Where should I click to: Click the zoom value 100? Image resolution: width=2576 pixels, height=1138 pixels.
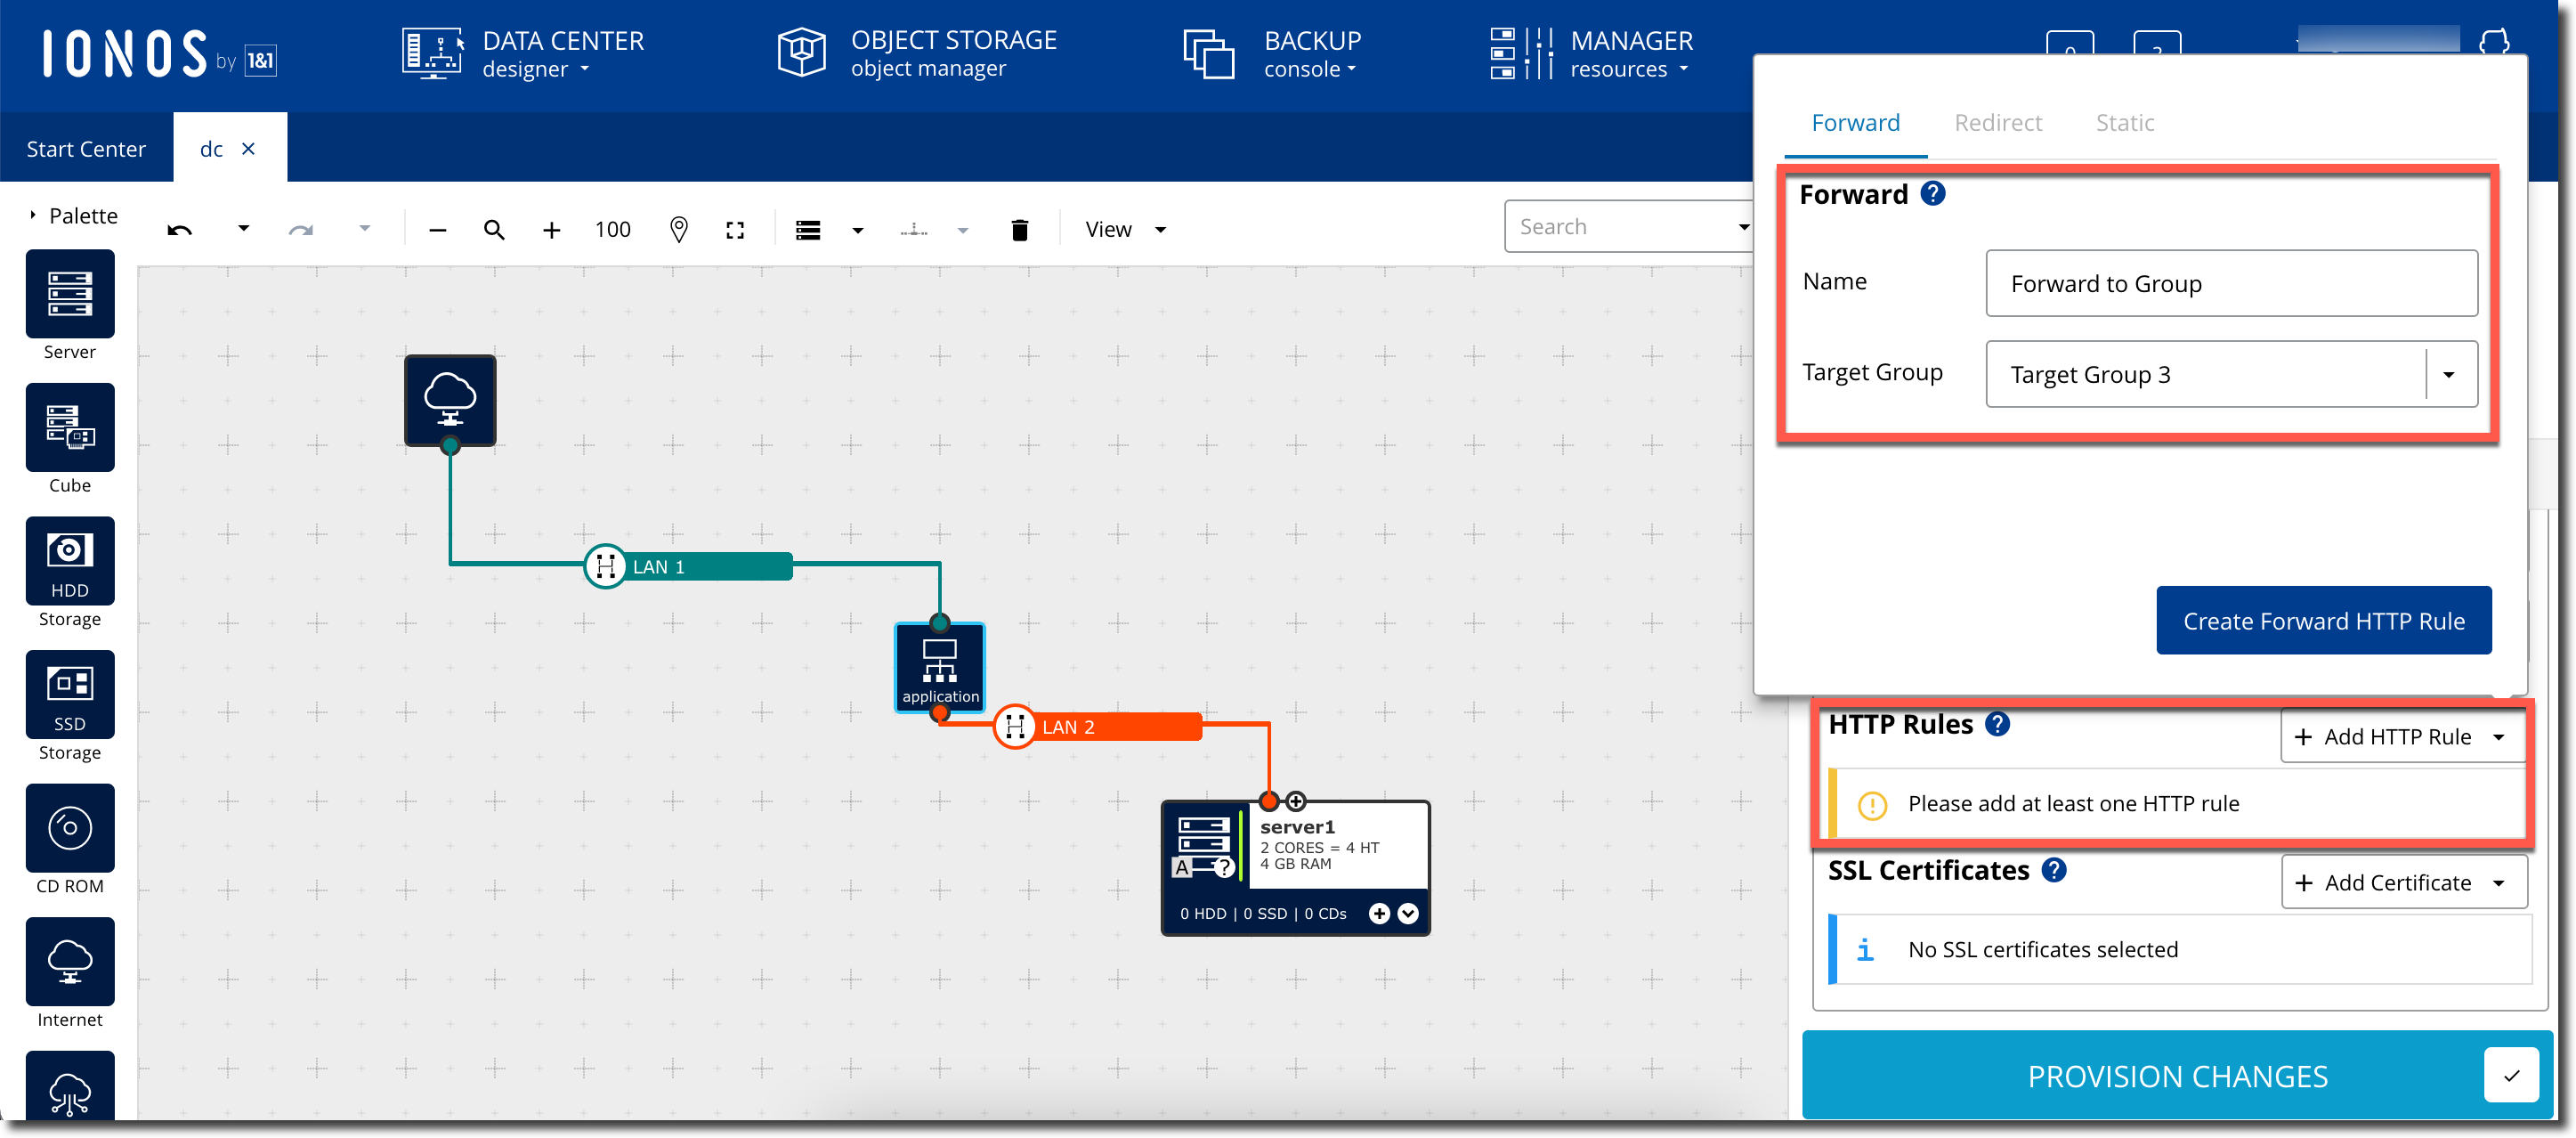[x=613, y=230]
